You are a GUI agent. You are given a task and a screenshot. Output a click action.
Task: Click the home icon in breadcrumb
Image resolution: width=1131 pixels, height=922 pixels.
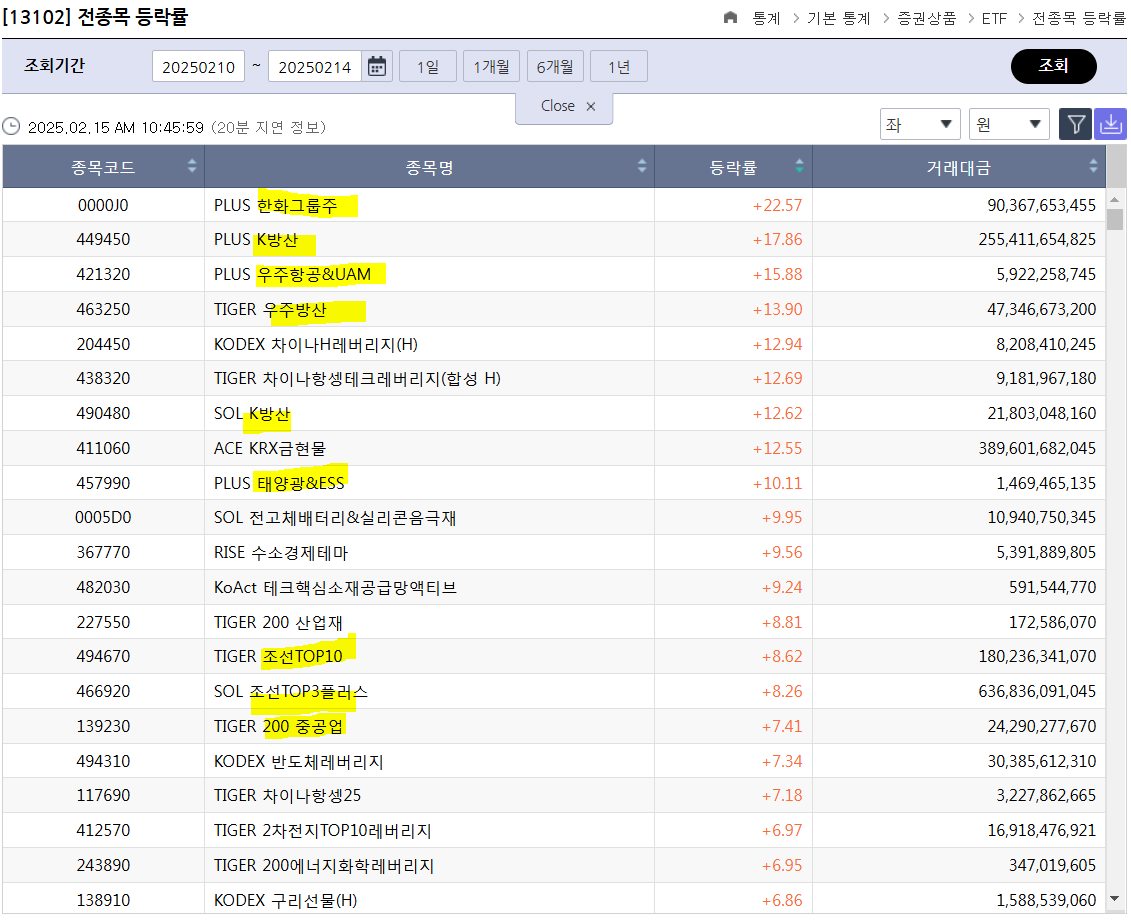[x=730, y=18]
